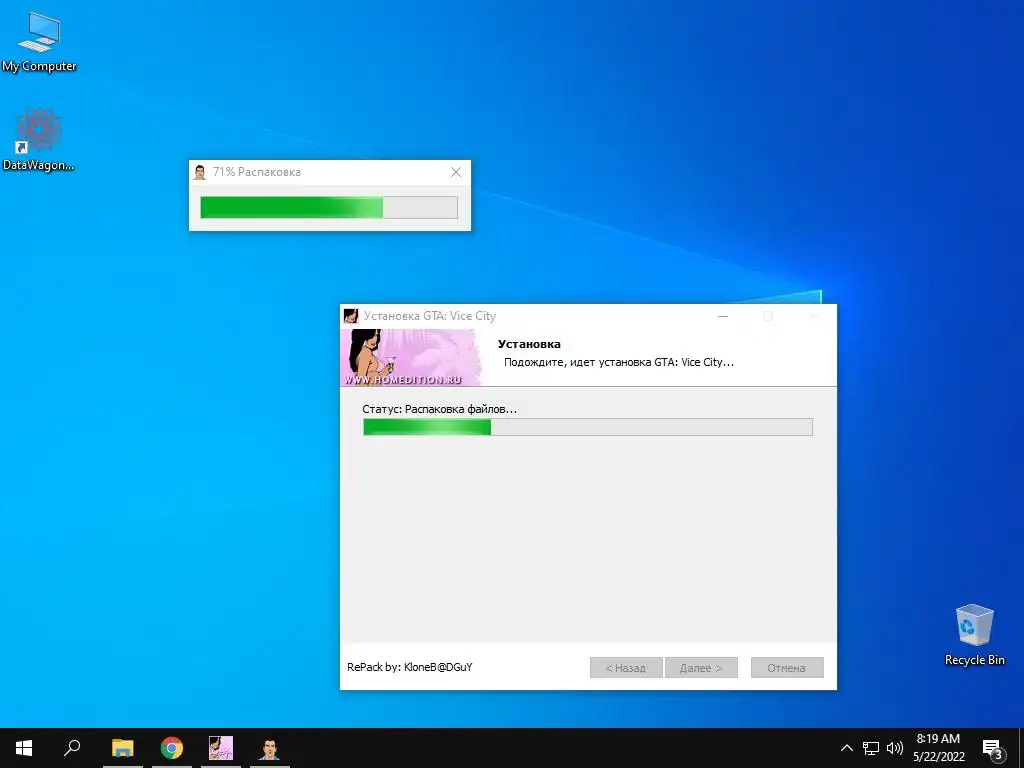Click the icon in Распаковка title bar
The image size is (1024, 768).
[x=200, y=172]
